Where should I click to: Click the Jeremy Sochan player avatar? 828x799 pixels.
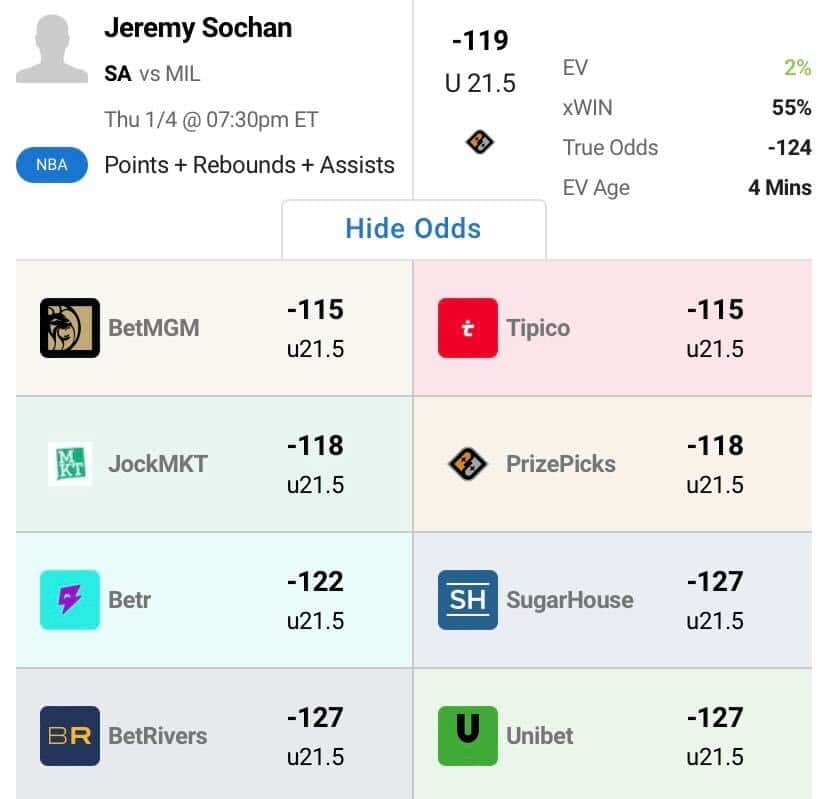(52, 49)
